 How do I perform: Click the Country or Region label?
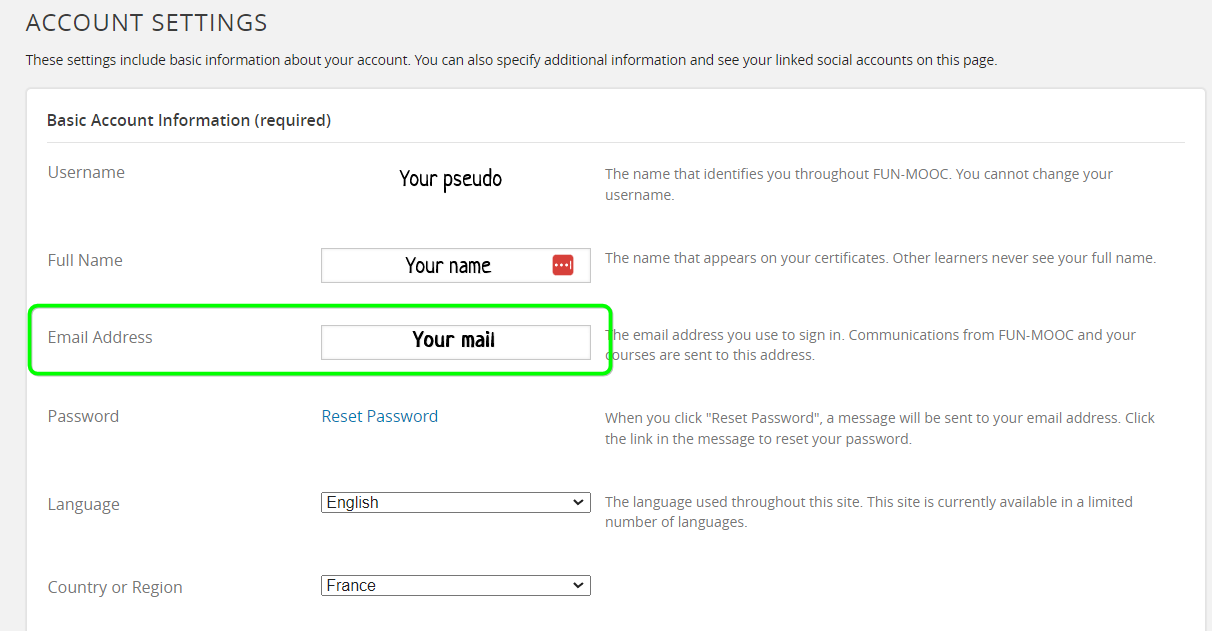point(115,587)
